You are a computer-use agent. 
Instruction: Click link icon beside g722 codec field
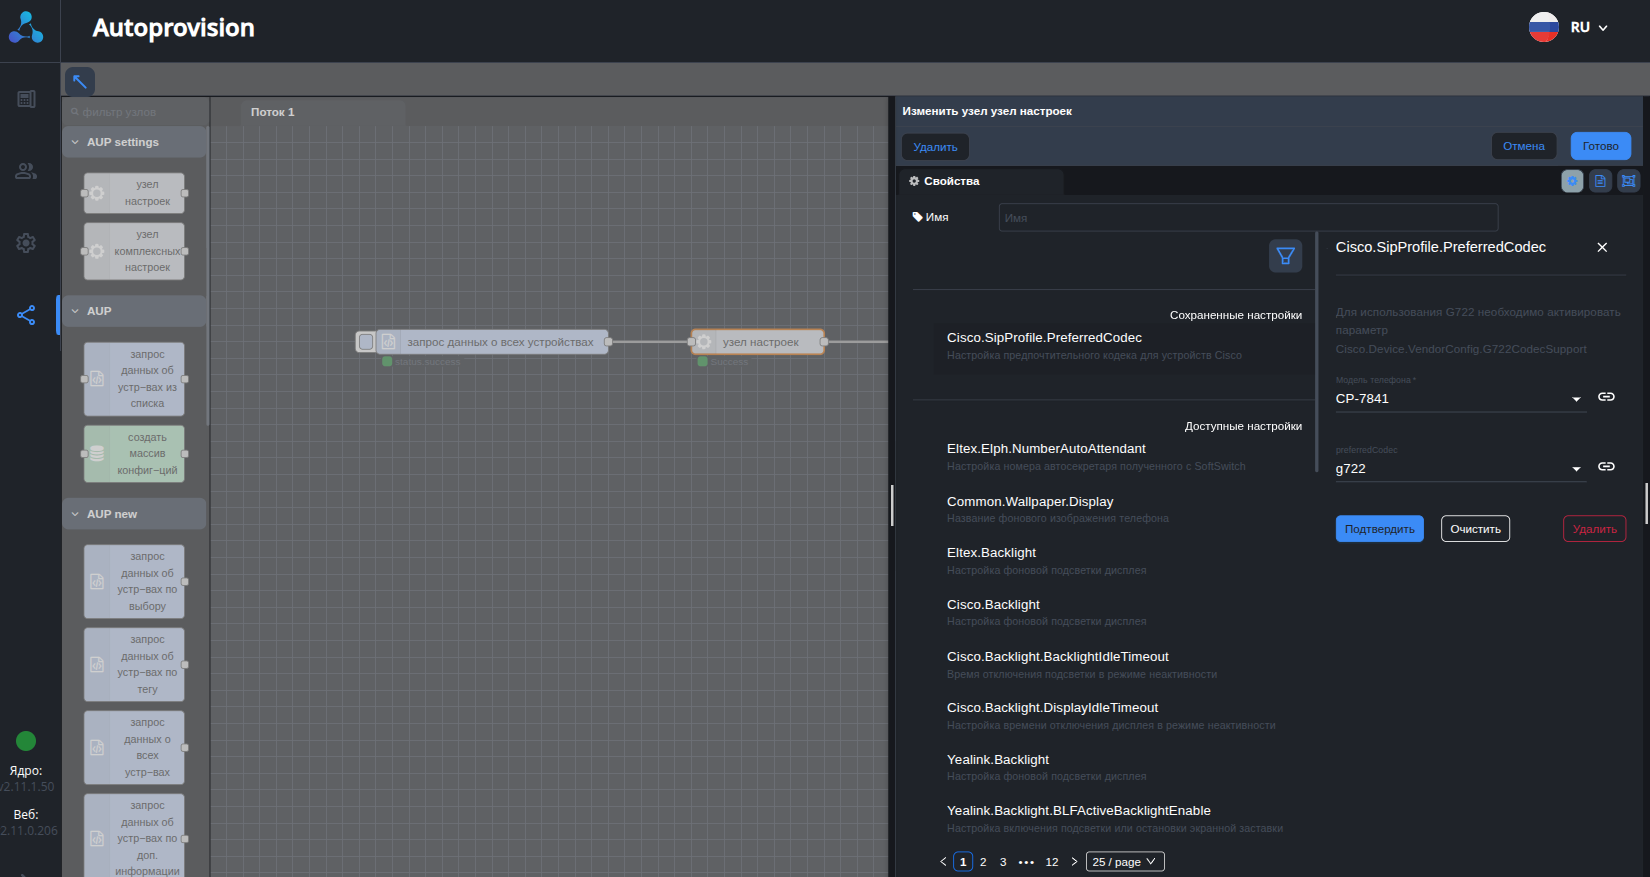tap(1606, 467)
